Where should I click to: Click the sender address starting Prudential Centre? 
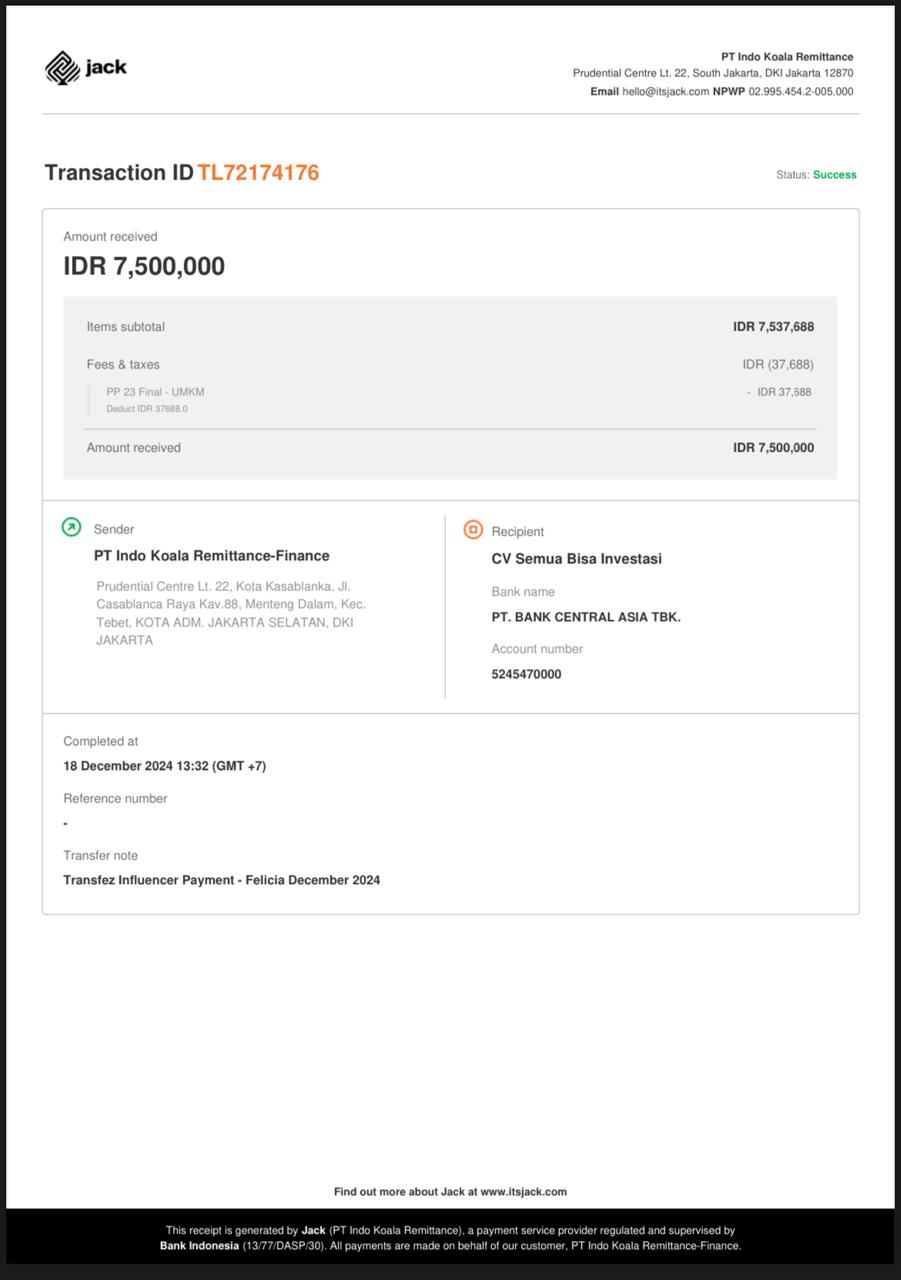230,613
